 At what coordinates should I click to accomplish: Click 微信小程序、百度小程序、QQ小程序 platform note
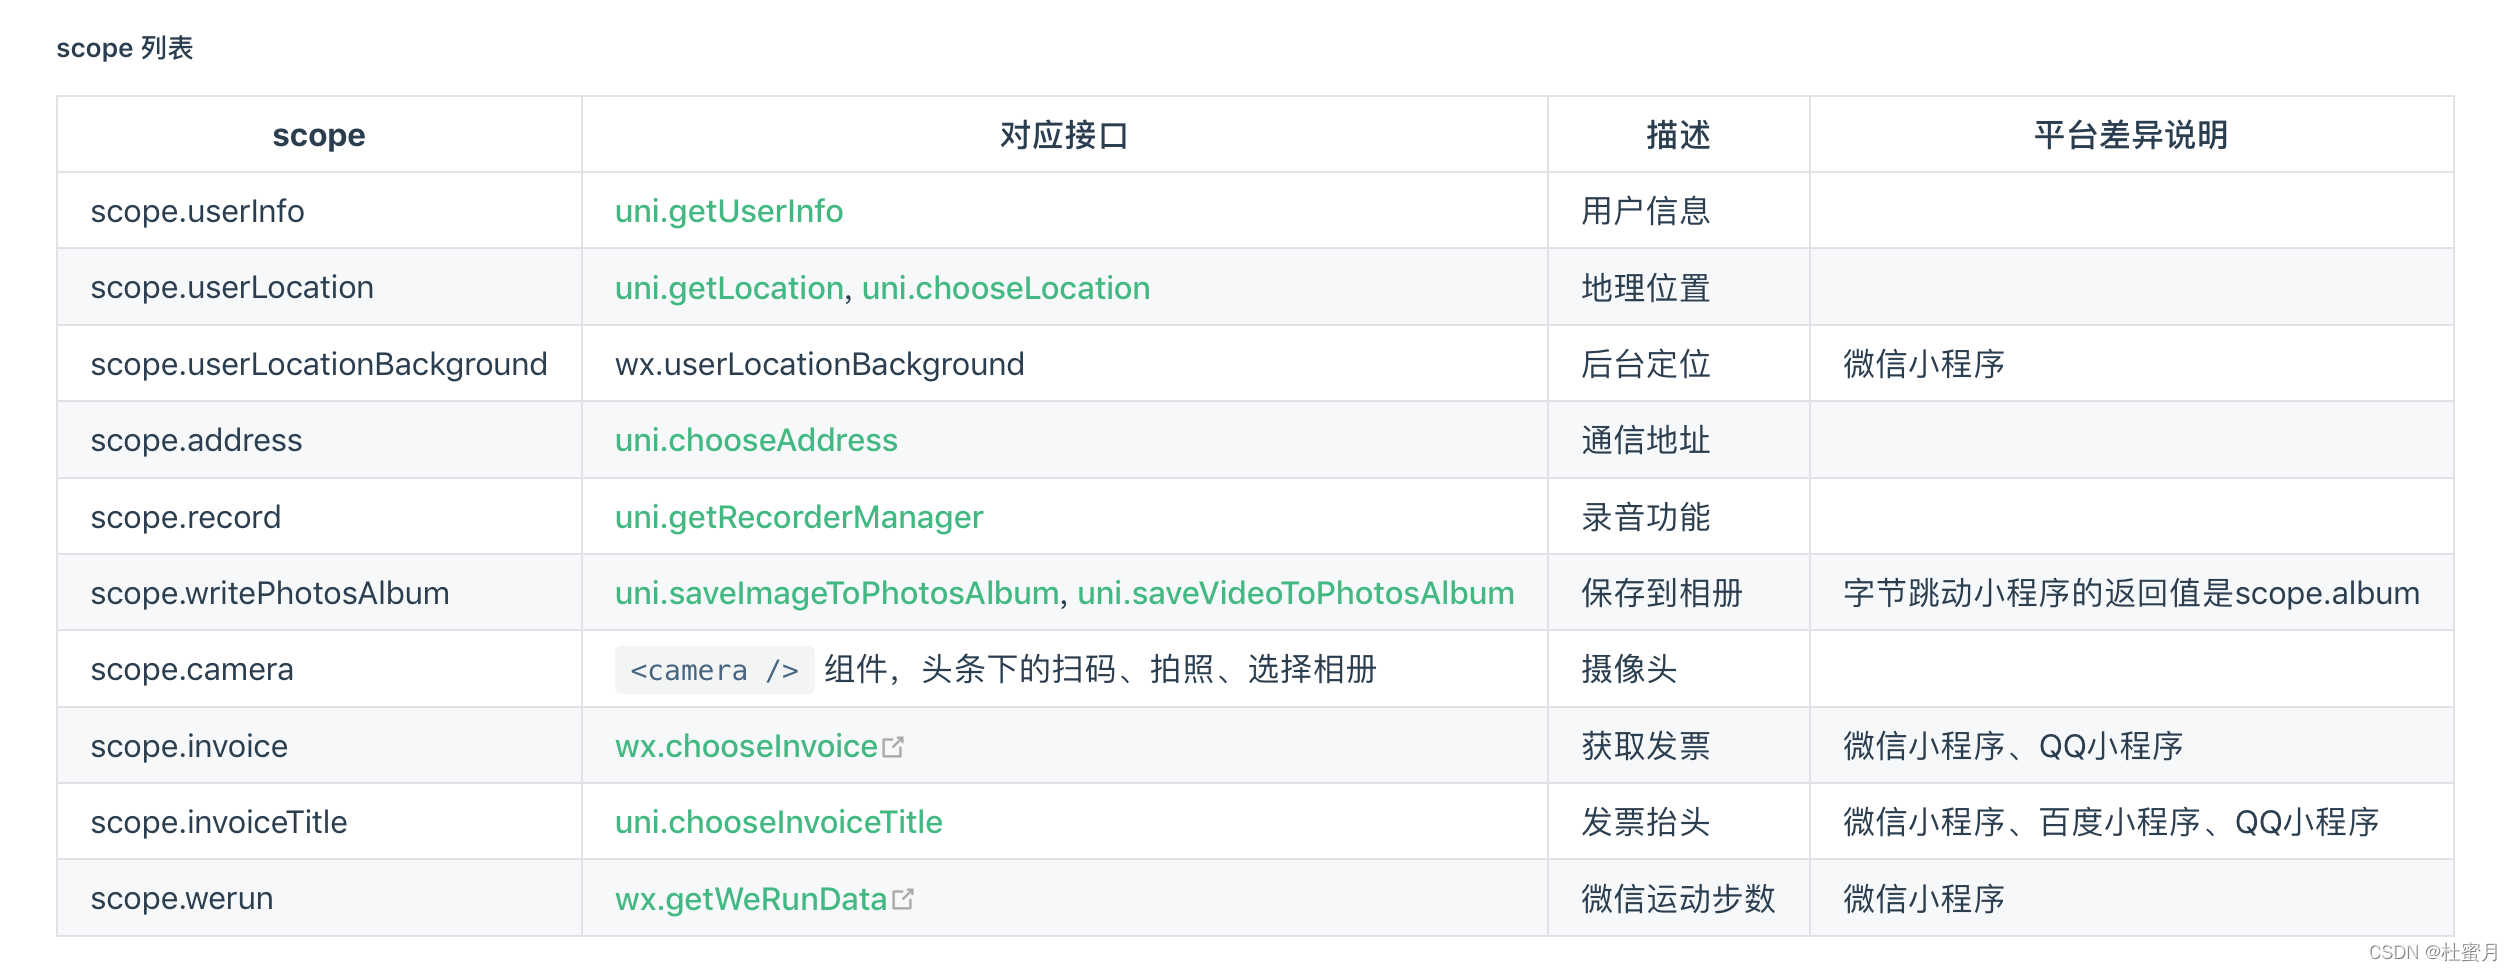(2111, 822)
